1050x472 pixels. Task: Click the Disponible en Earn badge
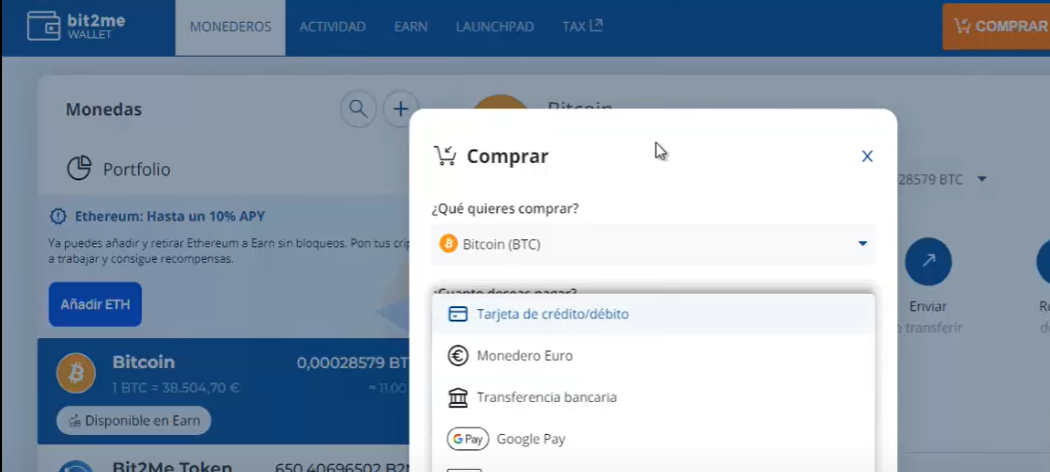point(133,421)
